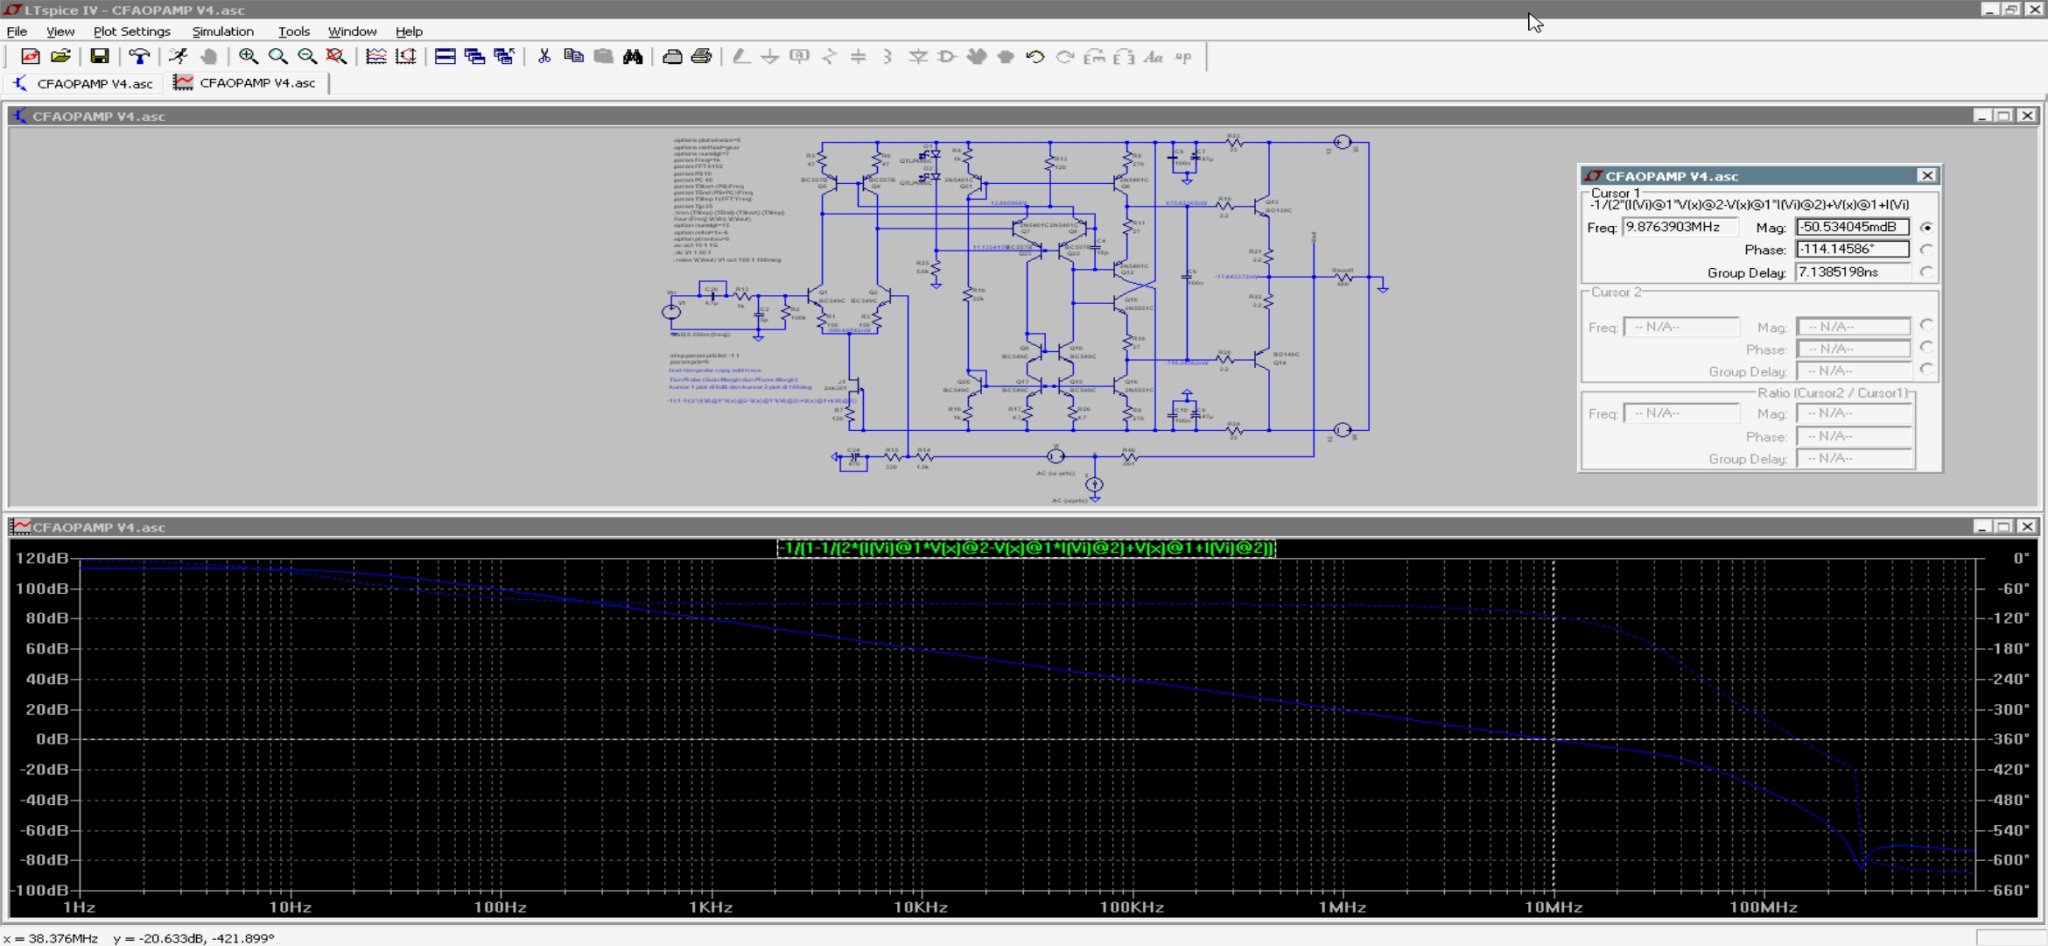The width and height of the screenshot is (2048, 946).
Task: Maximize the schematic sub-window
Action: point(2004,116)
